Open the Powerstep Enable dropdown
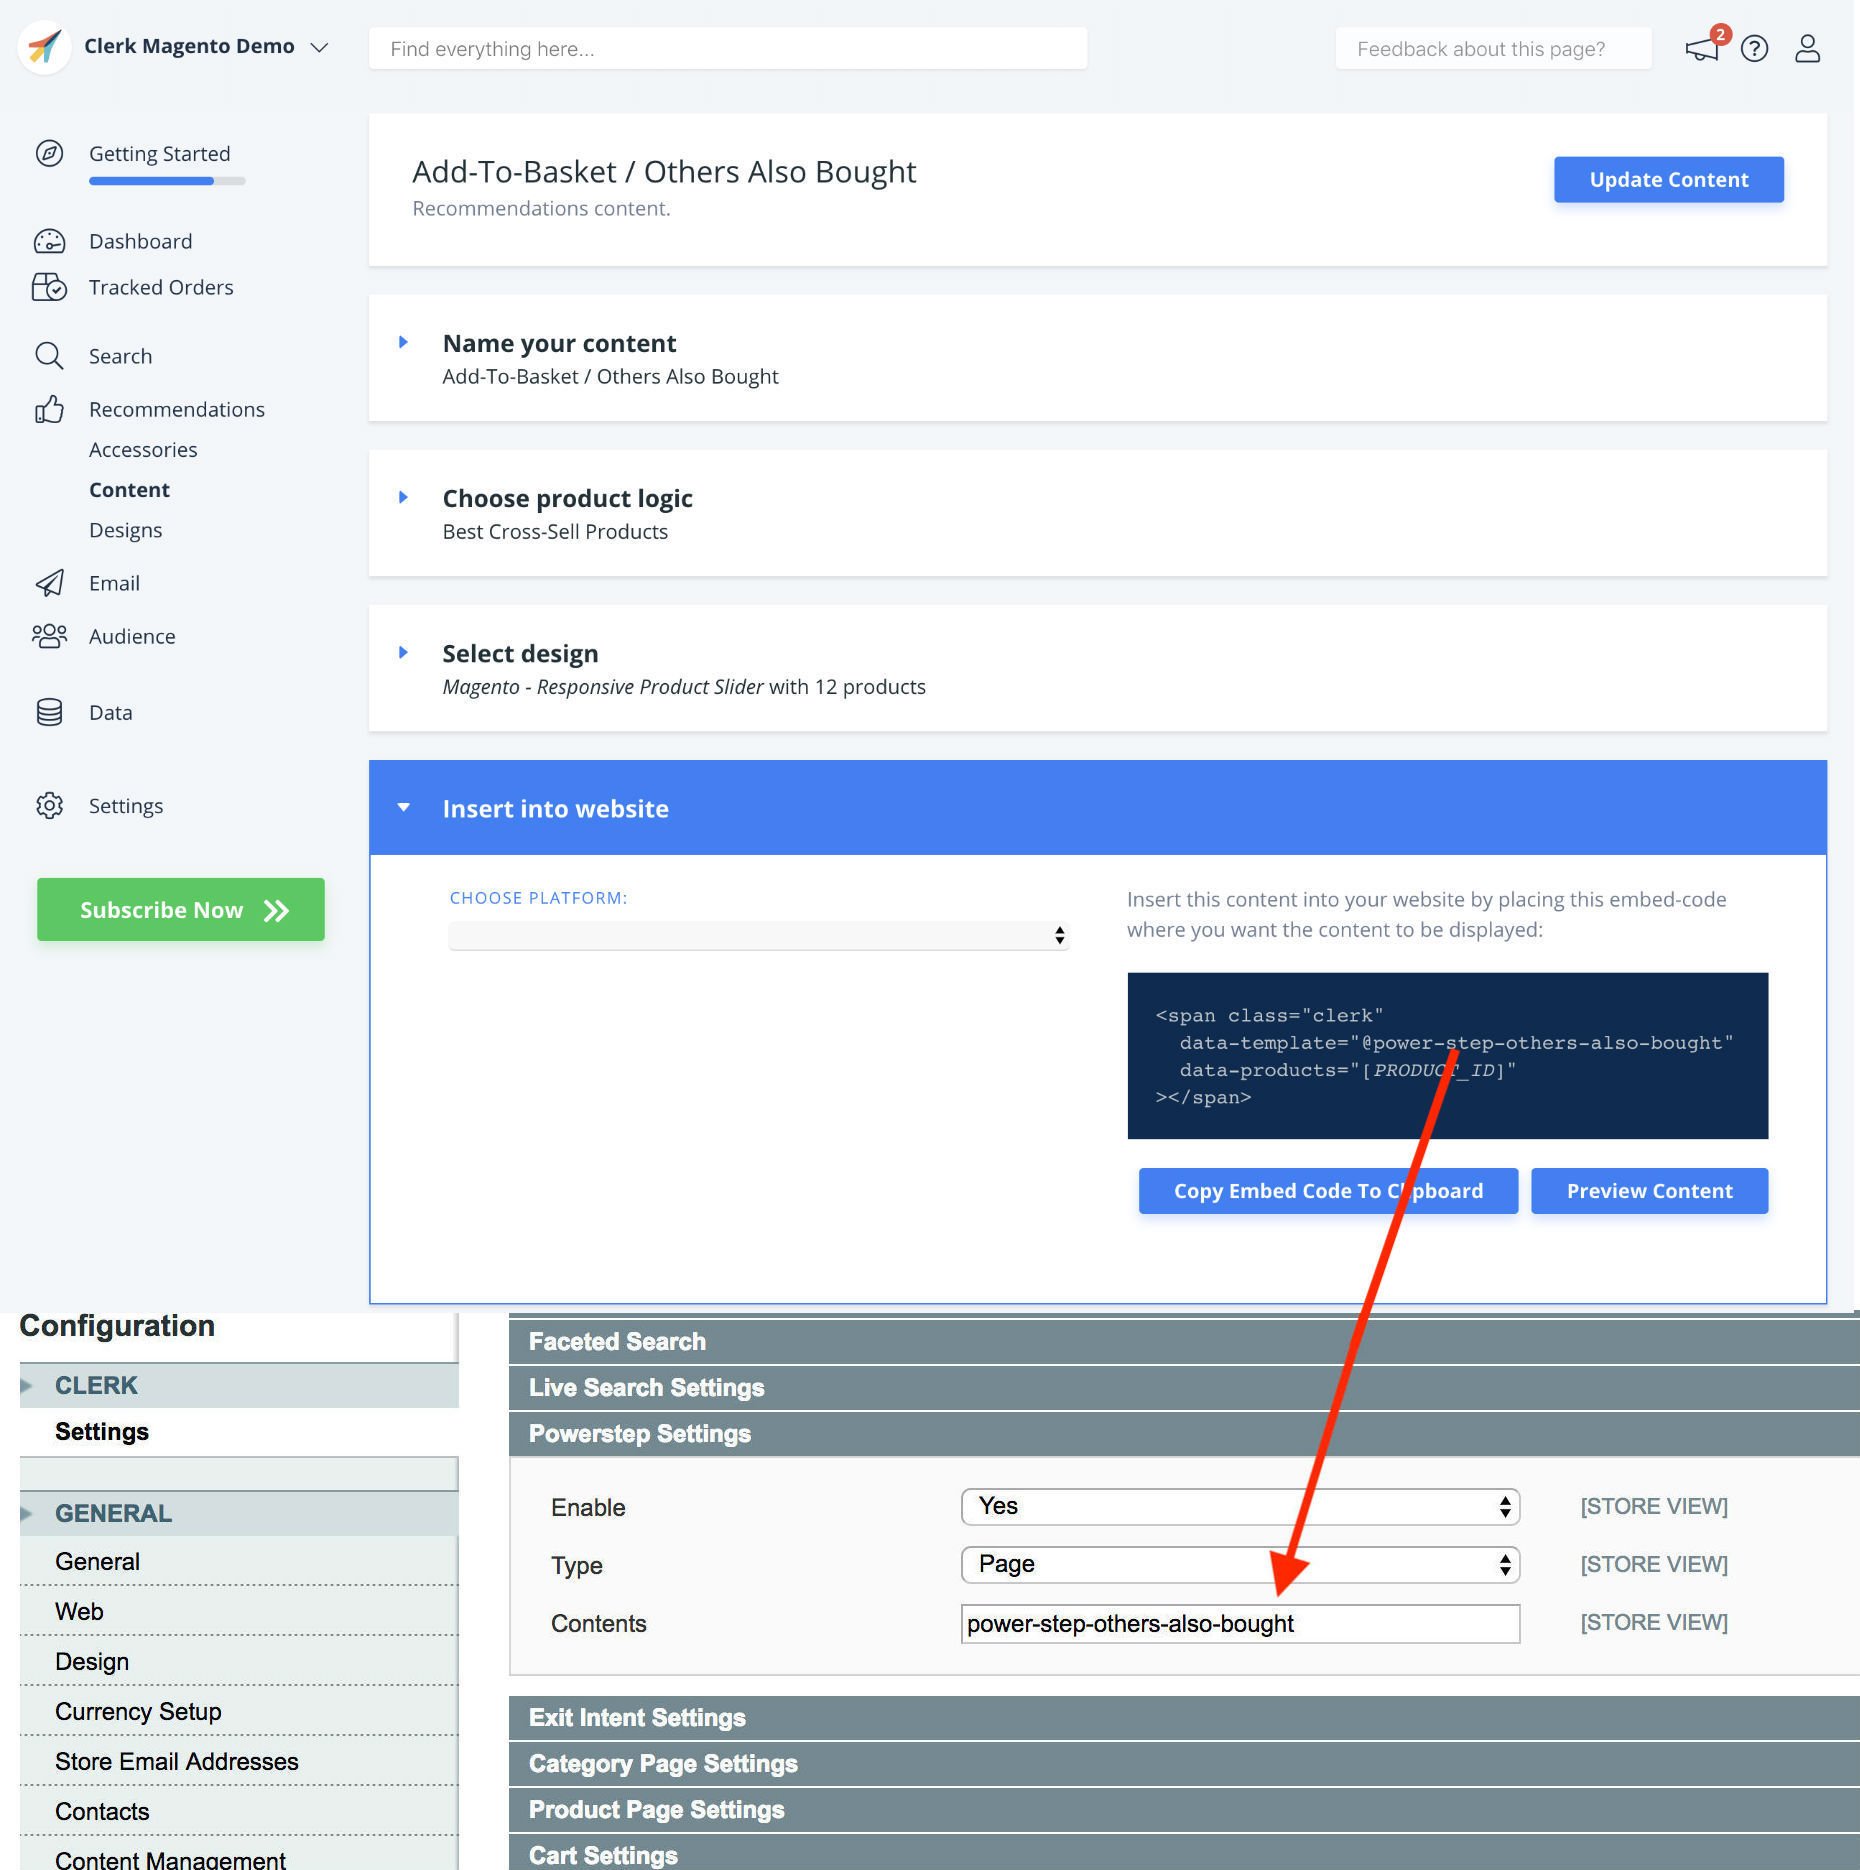The width and height of the screenshot is (1860, 1870). tap(1240, 1507)
